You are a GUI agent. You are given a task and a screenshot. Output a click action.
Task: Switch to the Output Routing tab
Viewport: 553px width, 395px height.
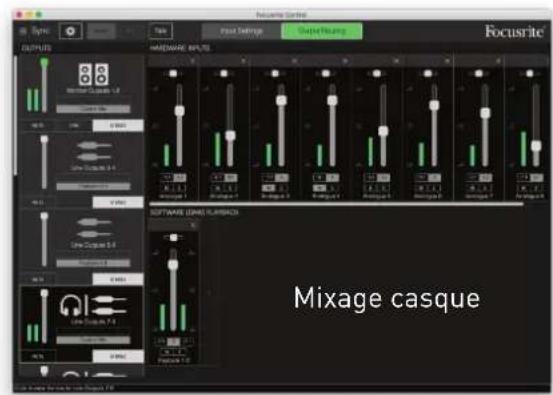(x=322, y=31)
